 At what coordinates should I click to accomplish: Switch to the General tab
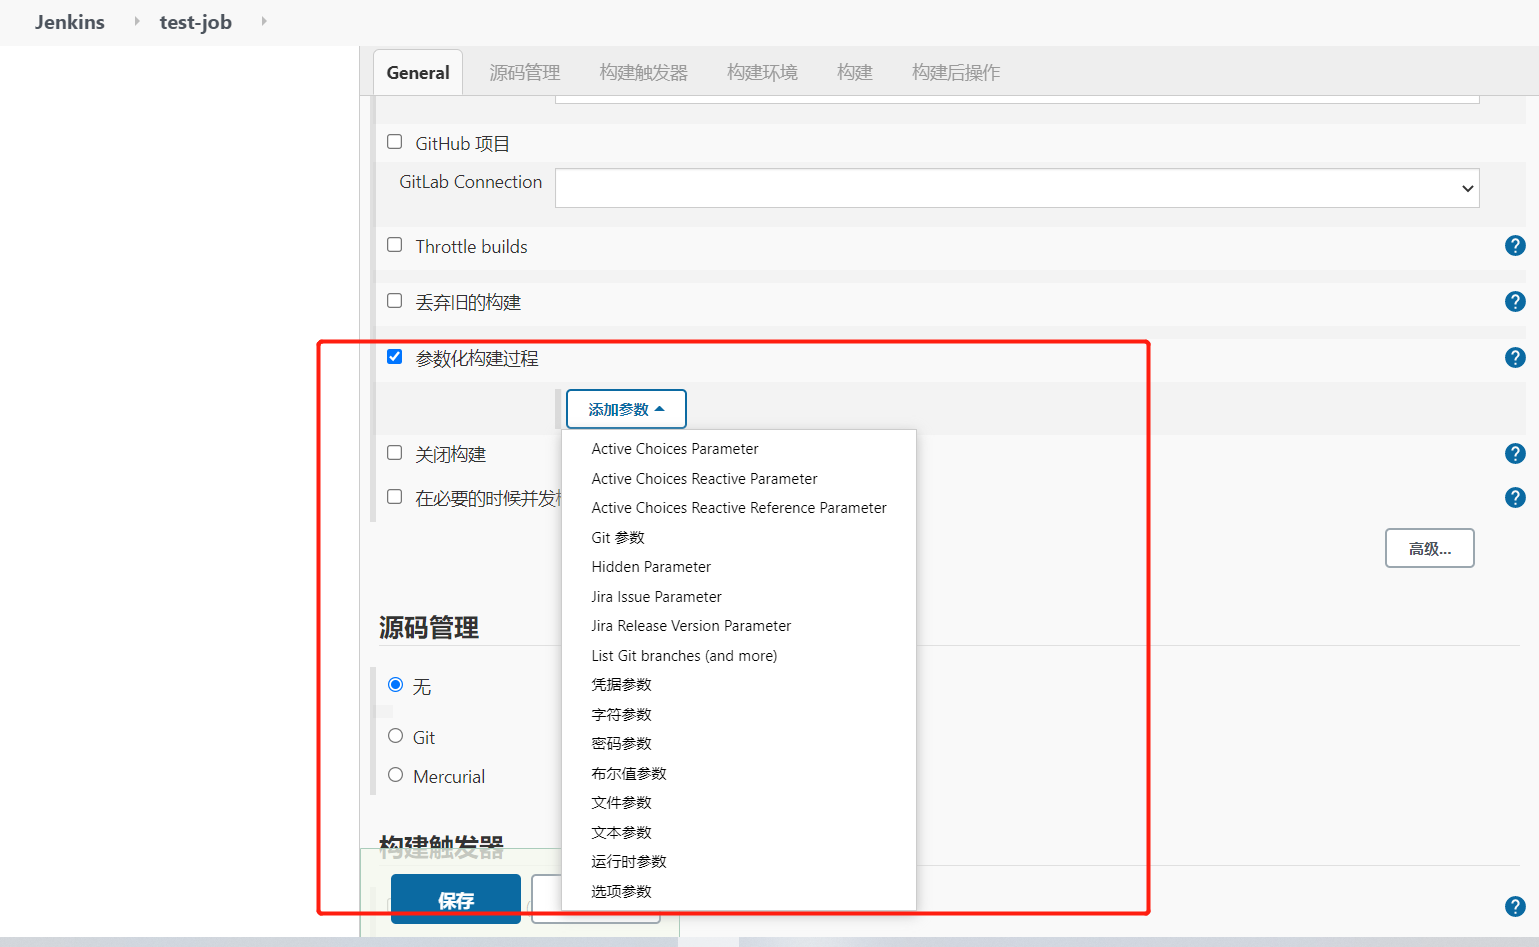[418, 73]
